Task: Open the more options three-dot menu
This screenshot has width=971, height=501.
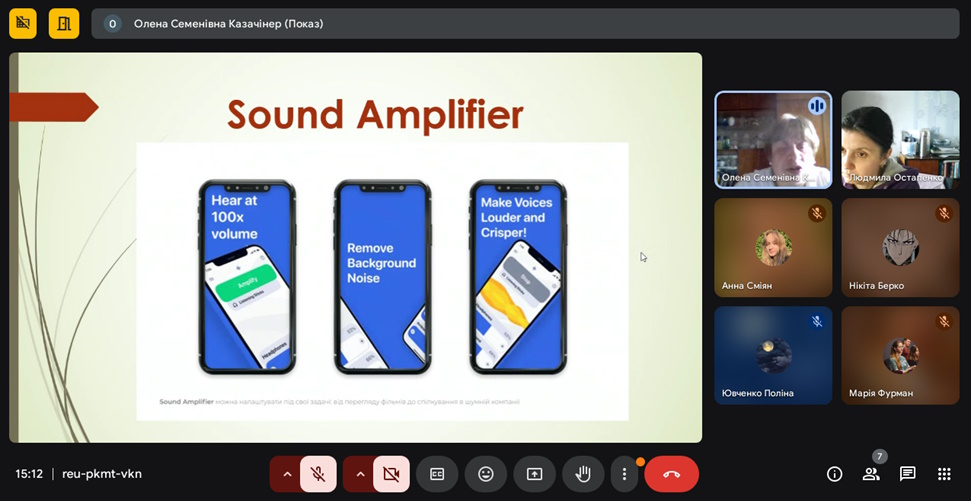Action: coord(624,474)
